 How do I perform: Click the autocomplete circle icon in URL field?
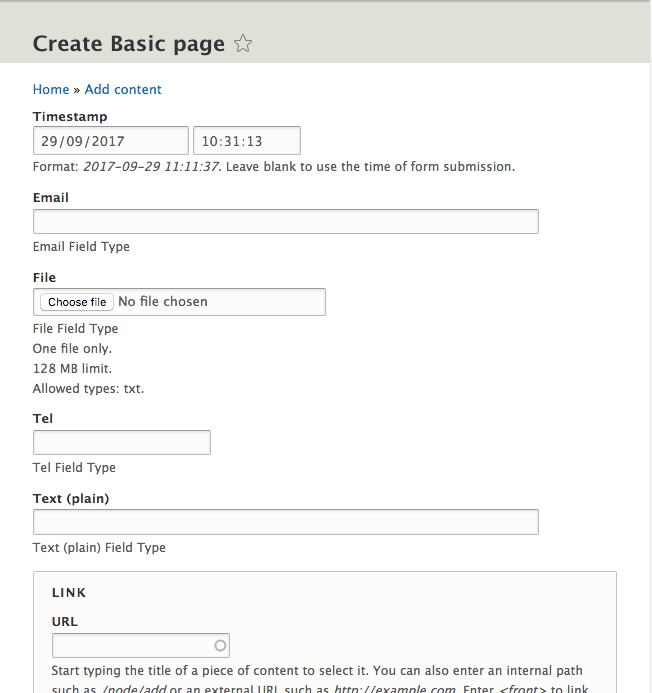point(221,645)
